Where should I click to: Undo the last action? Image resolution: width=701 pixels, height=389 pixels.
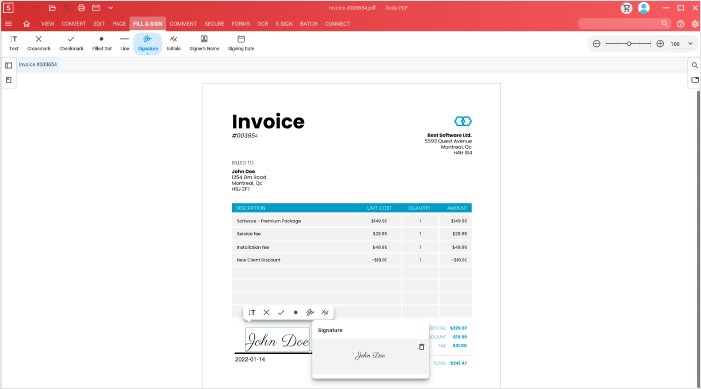[x=23, y=8]
